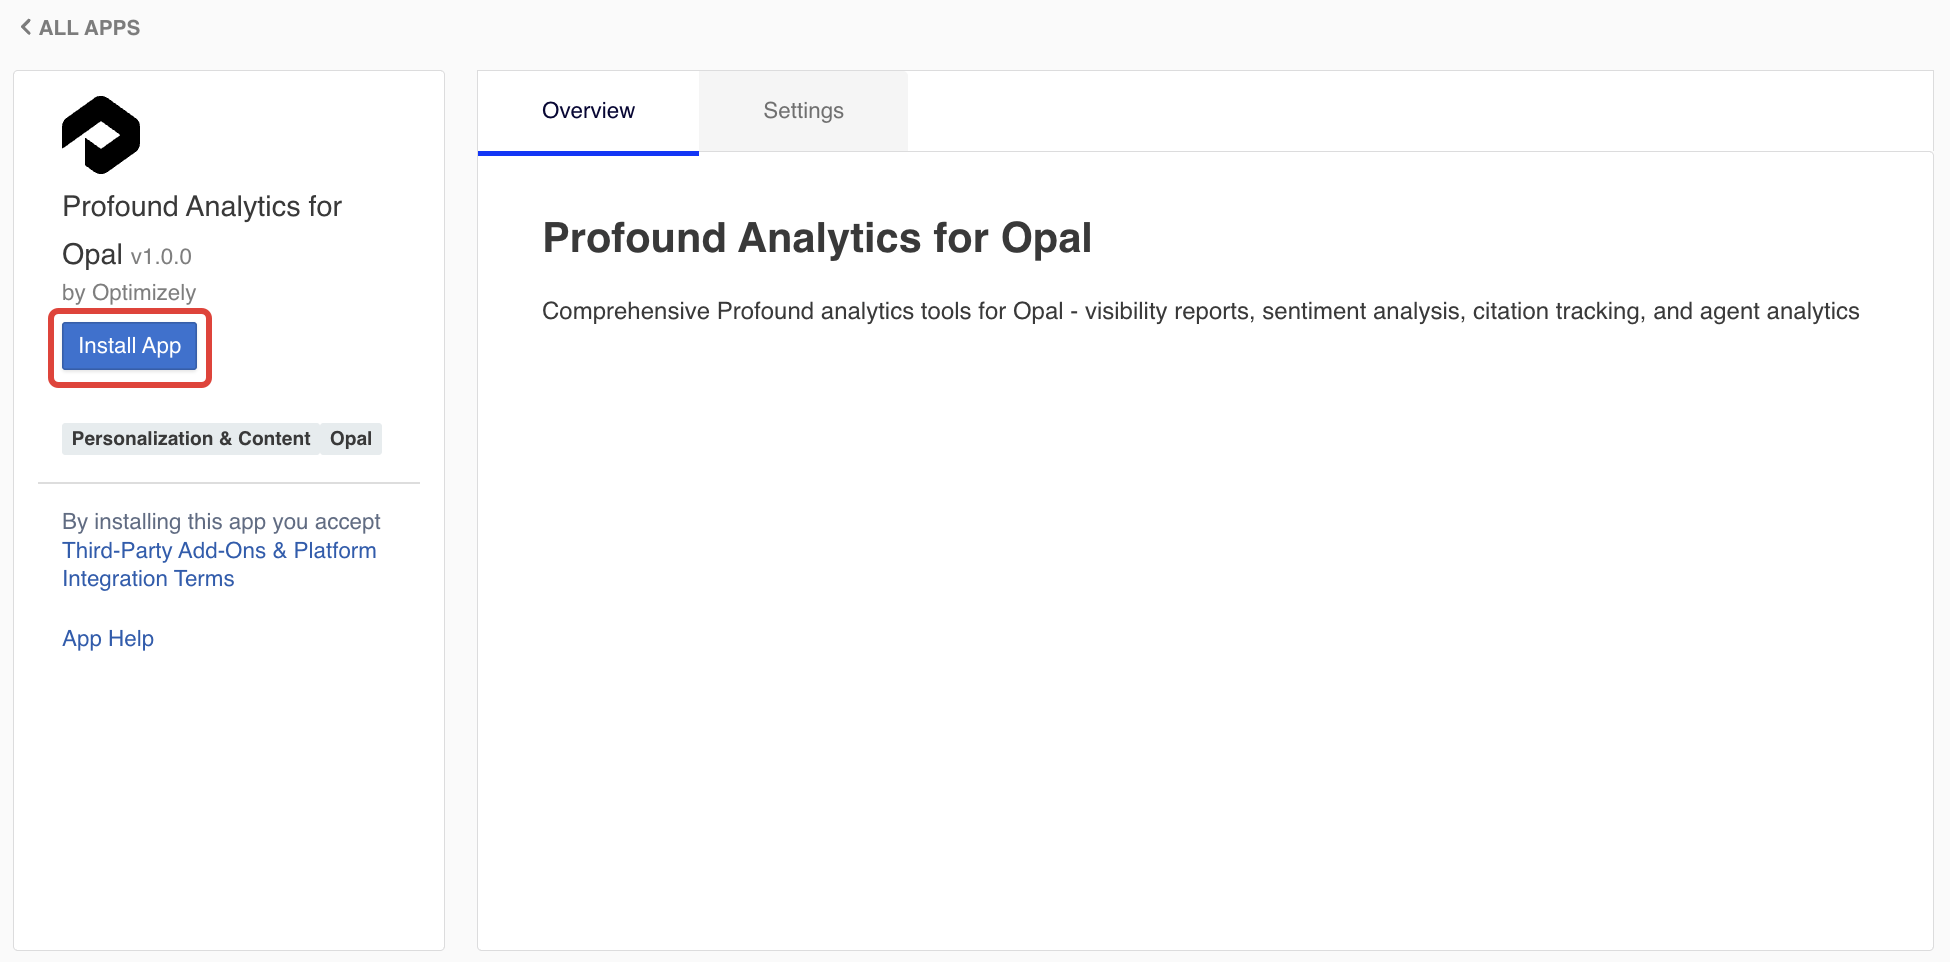1950x962 pixels.
Task: Switch to the Settings tab
Action: tap(803, 111)
